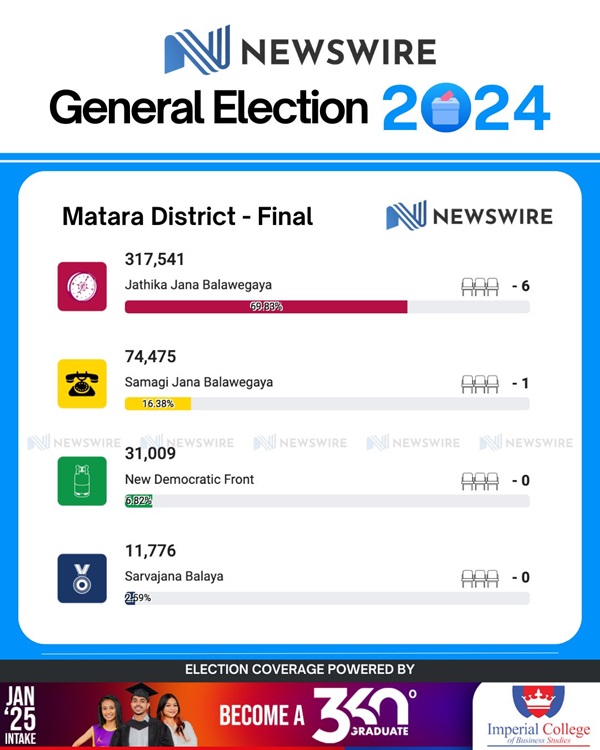Click the Jathika Jana Balawegaya compass icon
This screenshot has width=600, height=750.
click(x=82, y=287)
